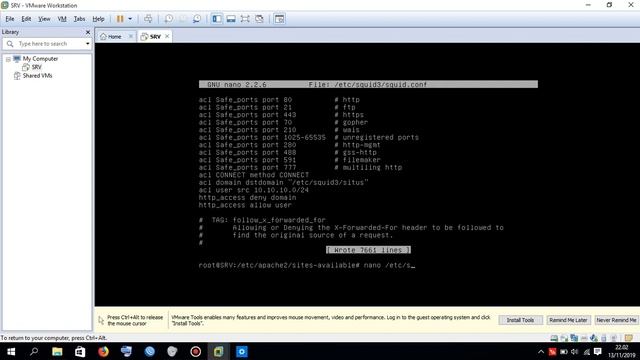Click the Install Tools button
Image resolution: width=640 pixels, height=360 pixels.
tap(520, 320)
